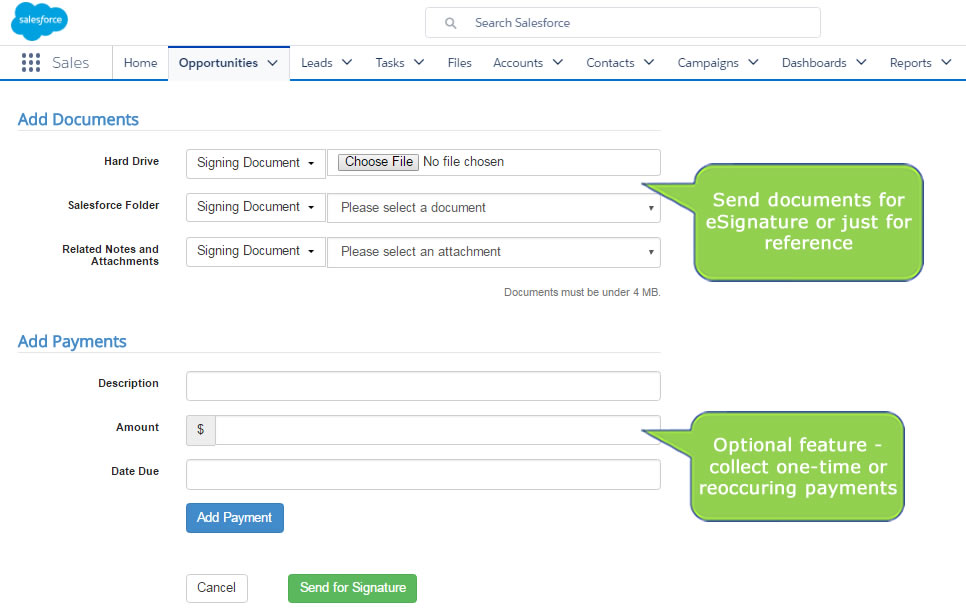966x613 pixels.
Task: Click the Cancel button
Action: [x=217, y=588]
